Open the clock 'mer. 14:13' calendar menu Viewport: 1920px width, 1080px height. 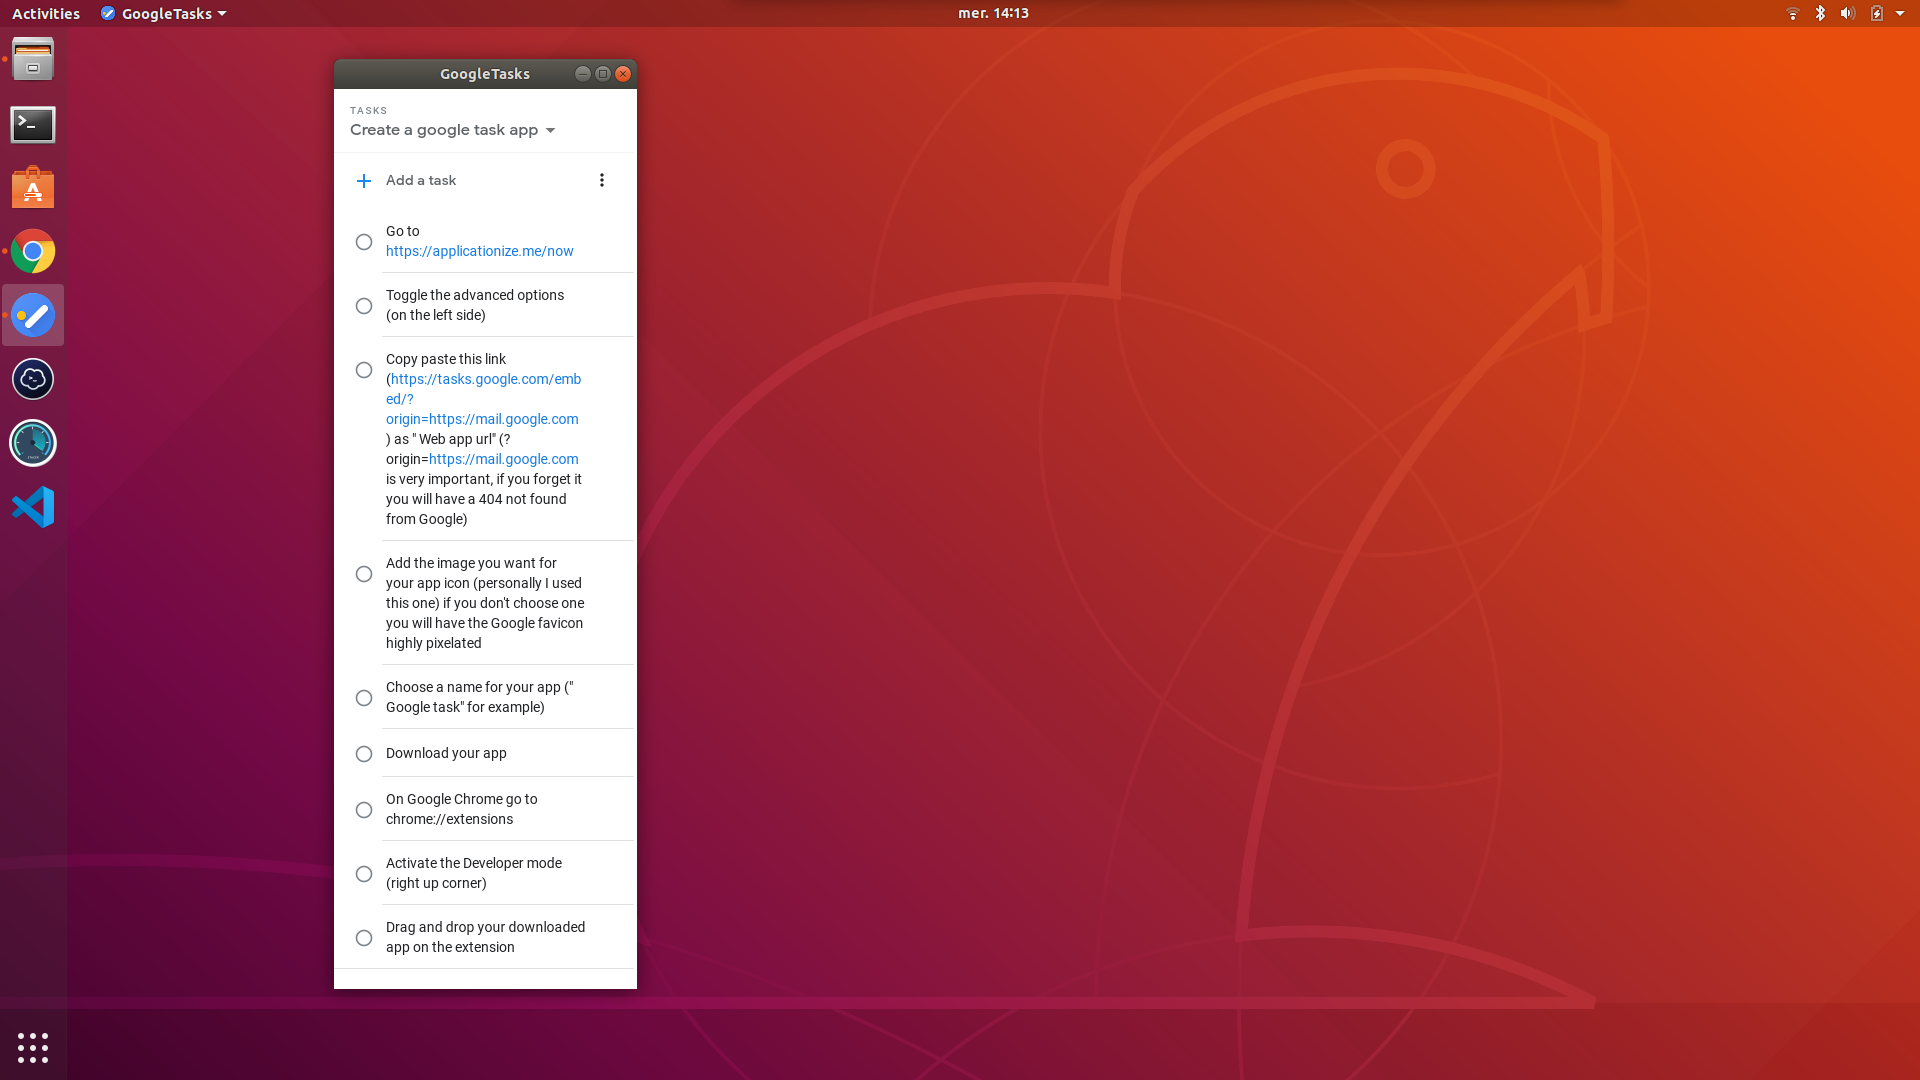point(993,13)
